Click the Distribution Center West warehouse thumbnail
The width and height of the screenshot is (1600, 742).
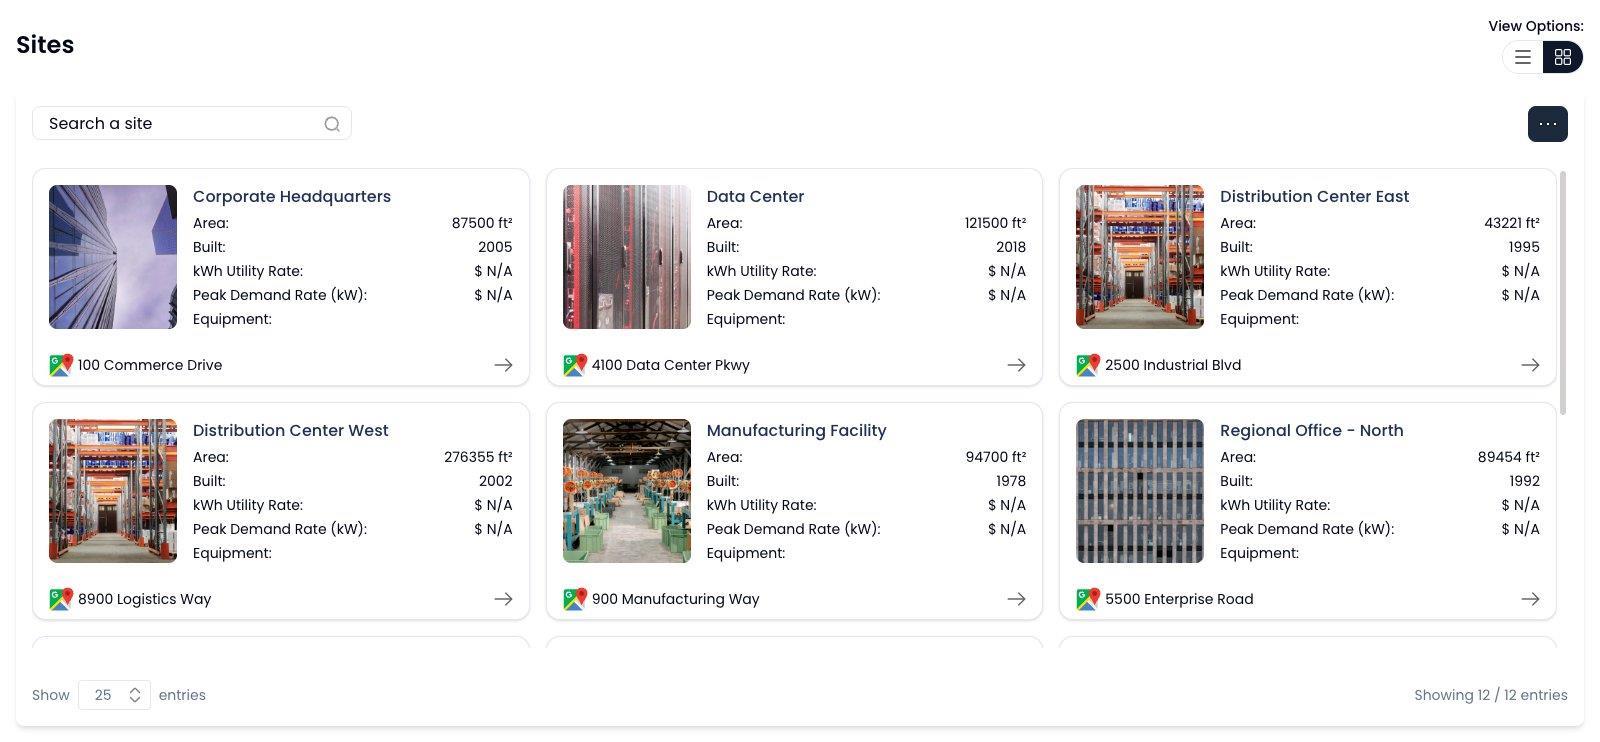tap(113, 491)
